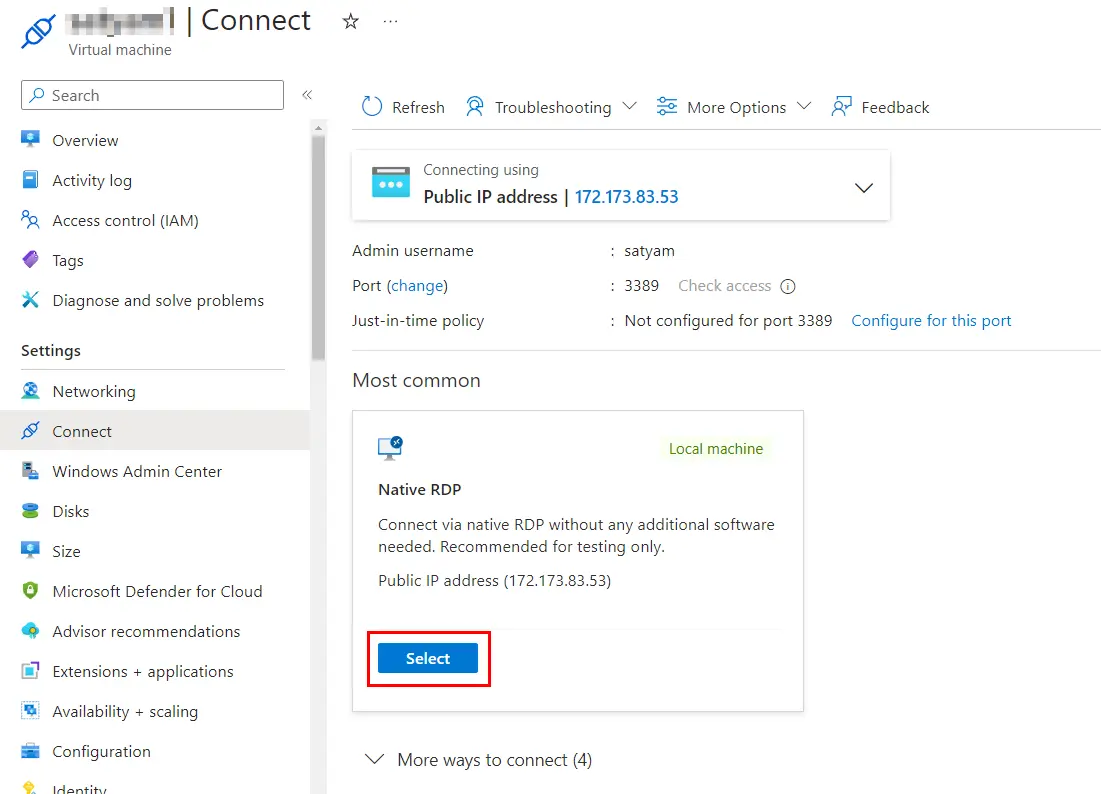Favorite this page with the star icon

[x=350, y=22]
